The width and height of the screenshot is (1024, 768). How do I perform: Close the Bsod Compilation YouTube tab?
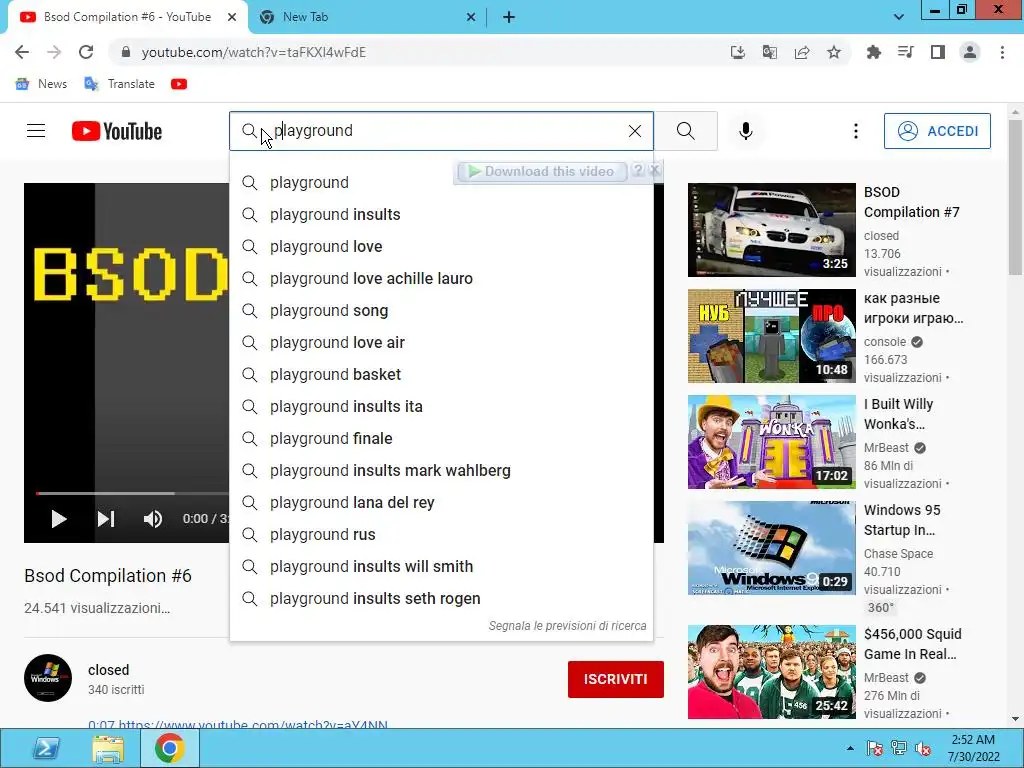pos(232,17)
